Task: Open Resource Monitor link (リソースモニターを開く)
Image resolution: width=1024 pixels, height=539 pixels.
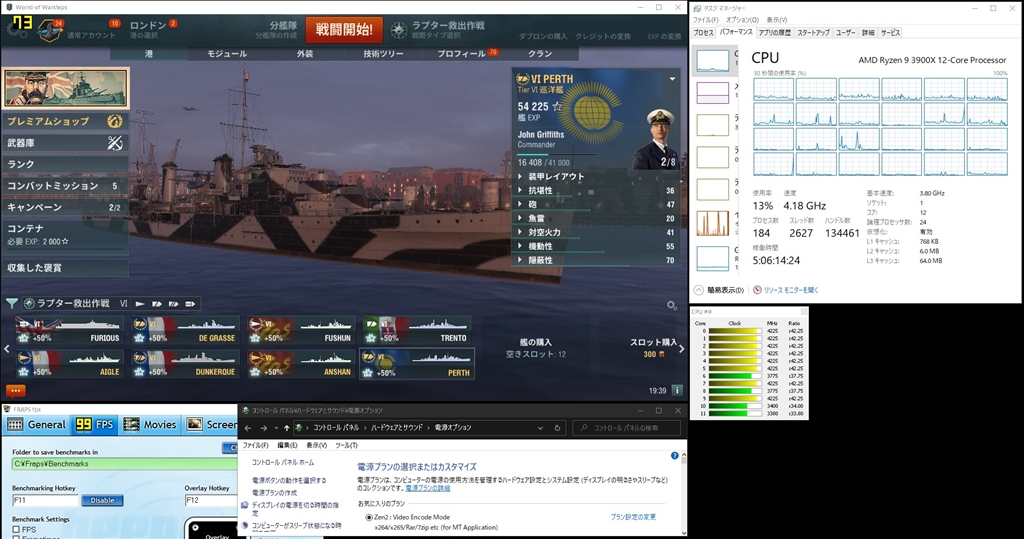Action: coord(791,289)
